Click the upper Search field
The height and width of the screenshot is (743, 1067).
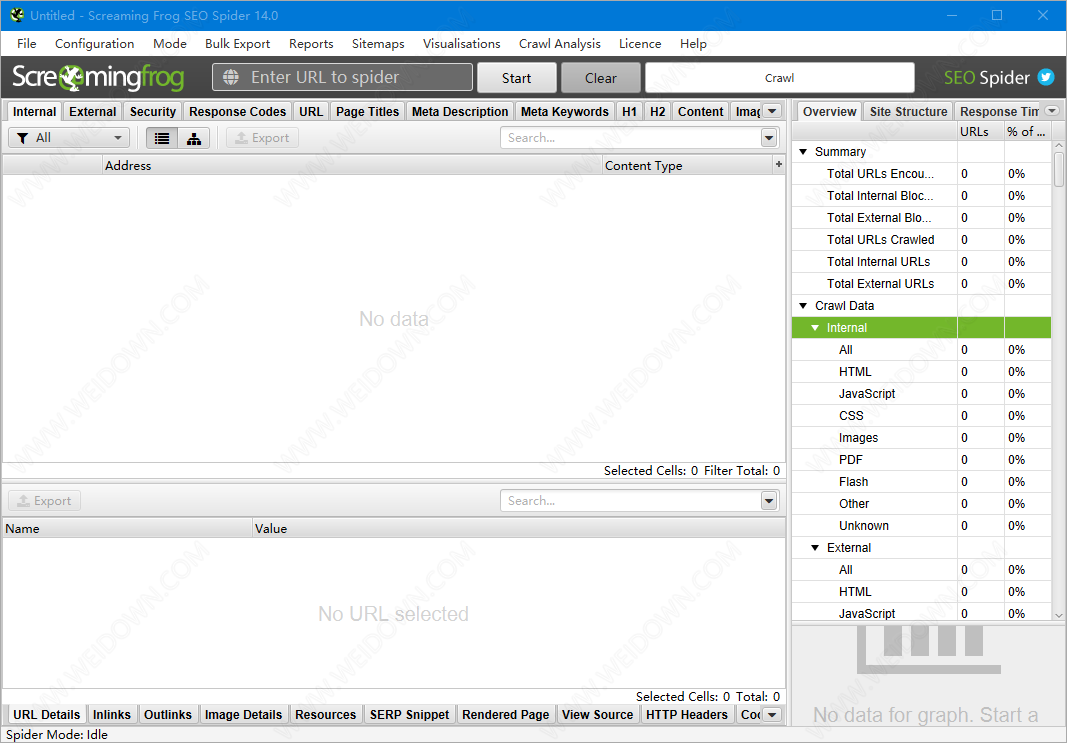[631, 138]
